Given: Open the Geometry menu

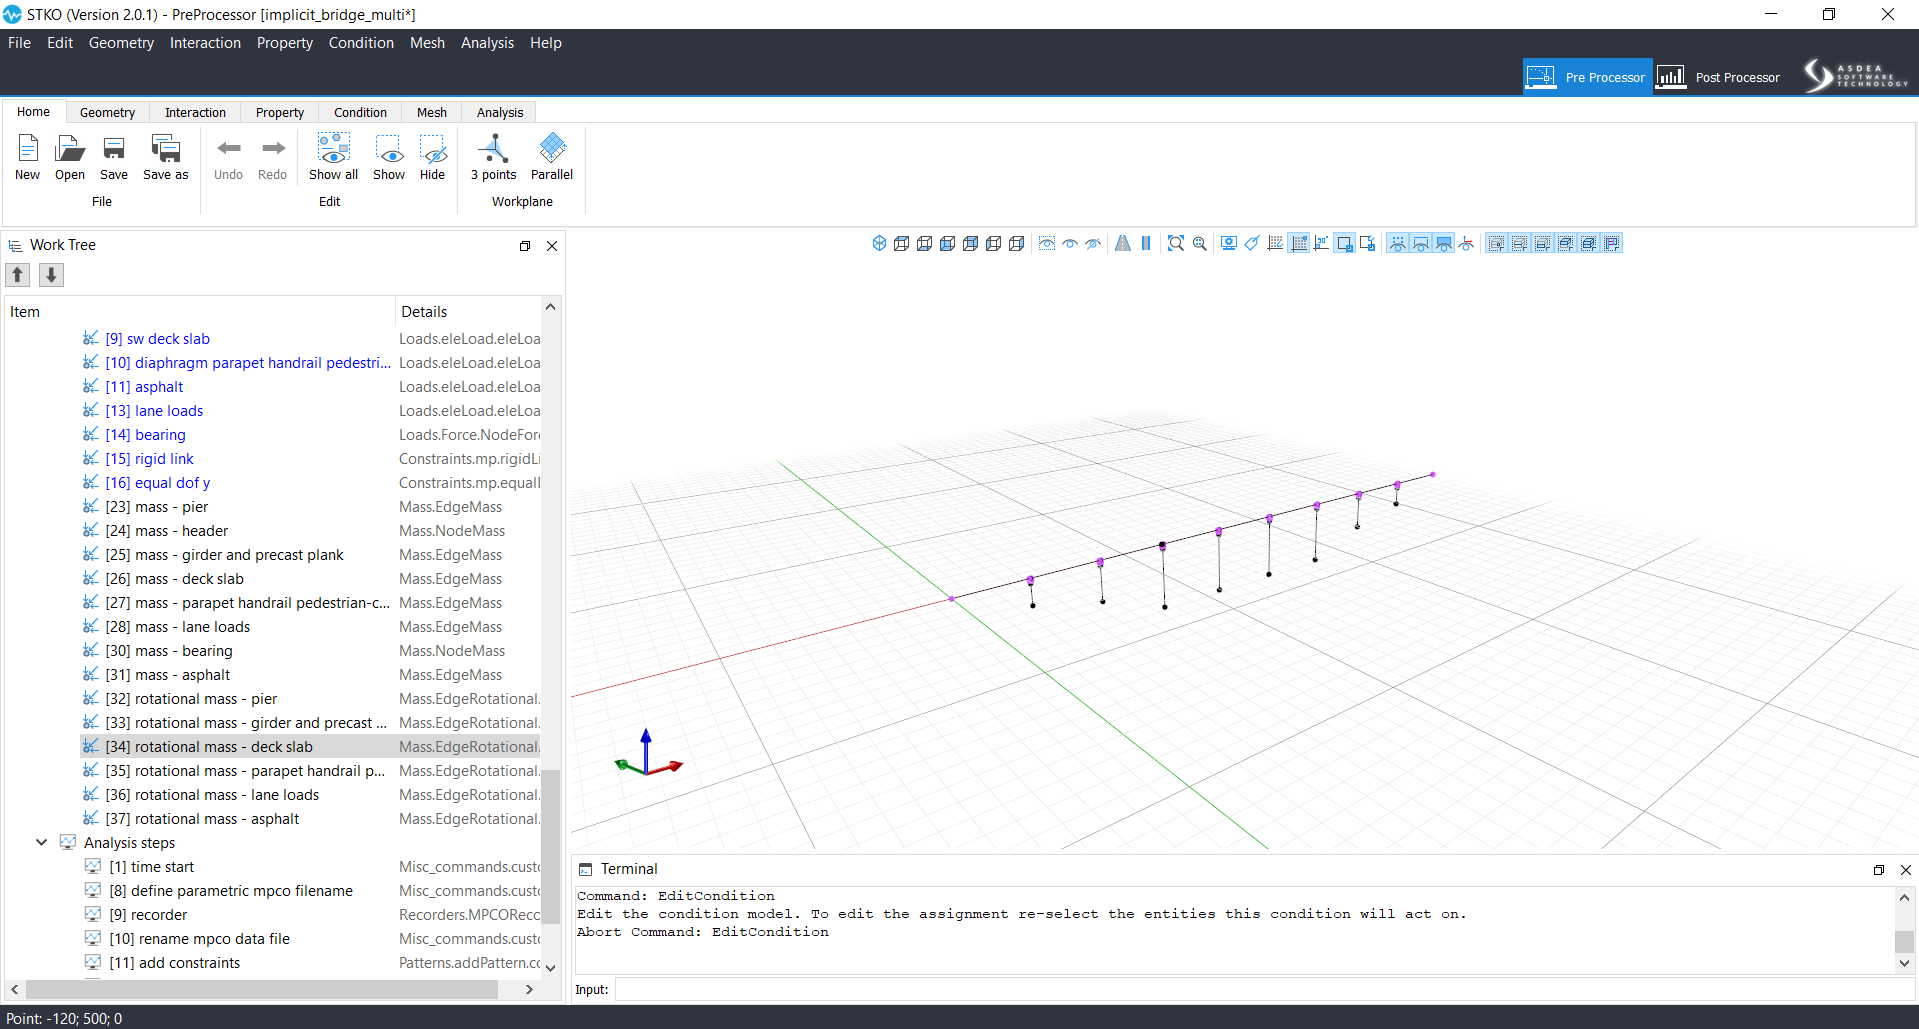Looking at the screenshot, I should point(121,43).
